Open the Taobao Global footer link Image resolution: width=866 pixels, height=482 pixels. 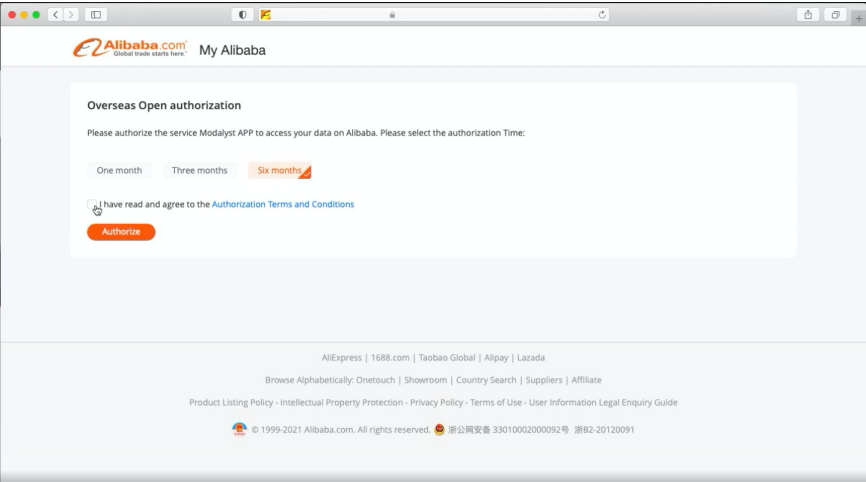(x=447, y=358)
